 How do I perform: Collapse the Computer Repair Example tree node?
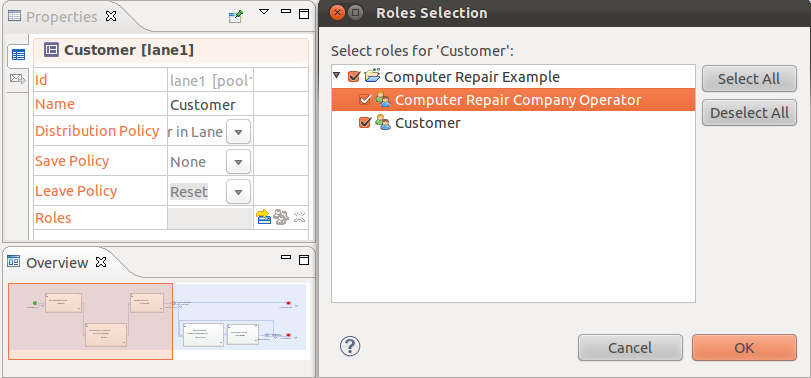(337, 76)
